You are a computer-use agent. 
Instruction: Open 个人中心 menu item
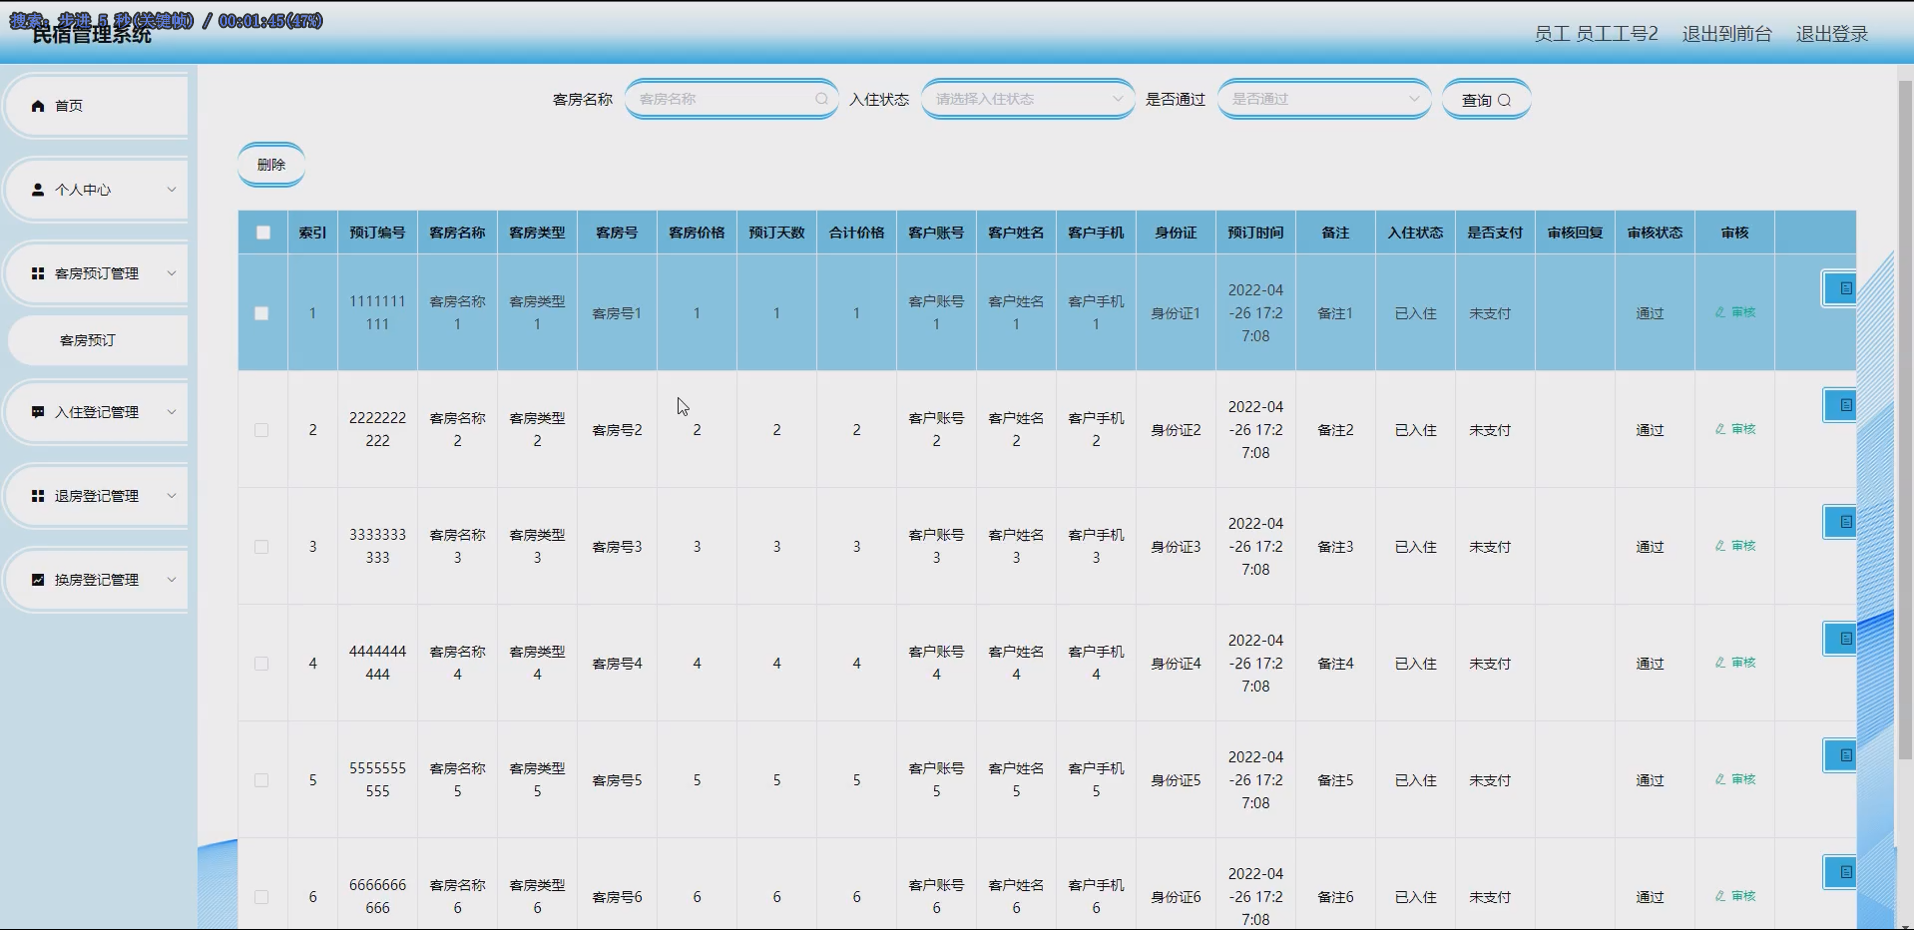coord(97,189)
